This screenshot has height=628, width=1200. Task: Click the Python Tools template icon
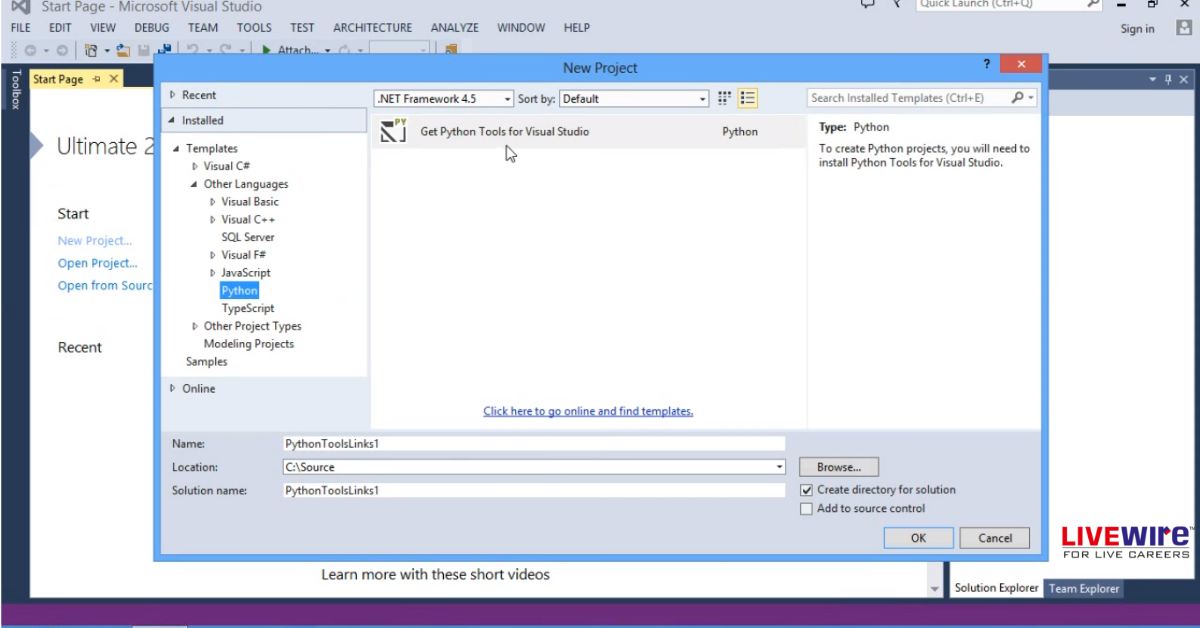pos(394,131)
